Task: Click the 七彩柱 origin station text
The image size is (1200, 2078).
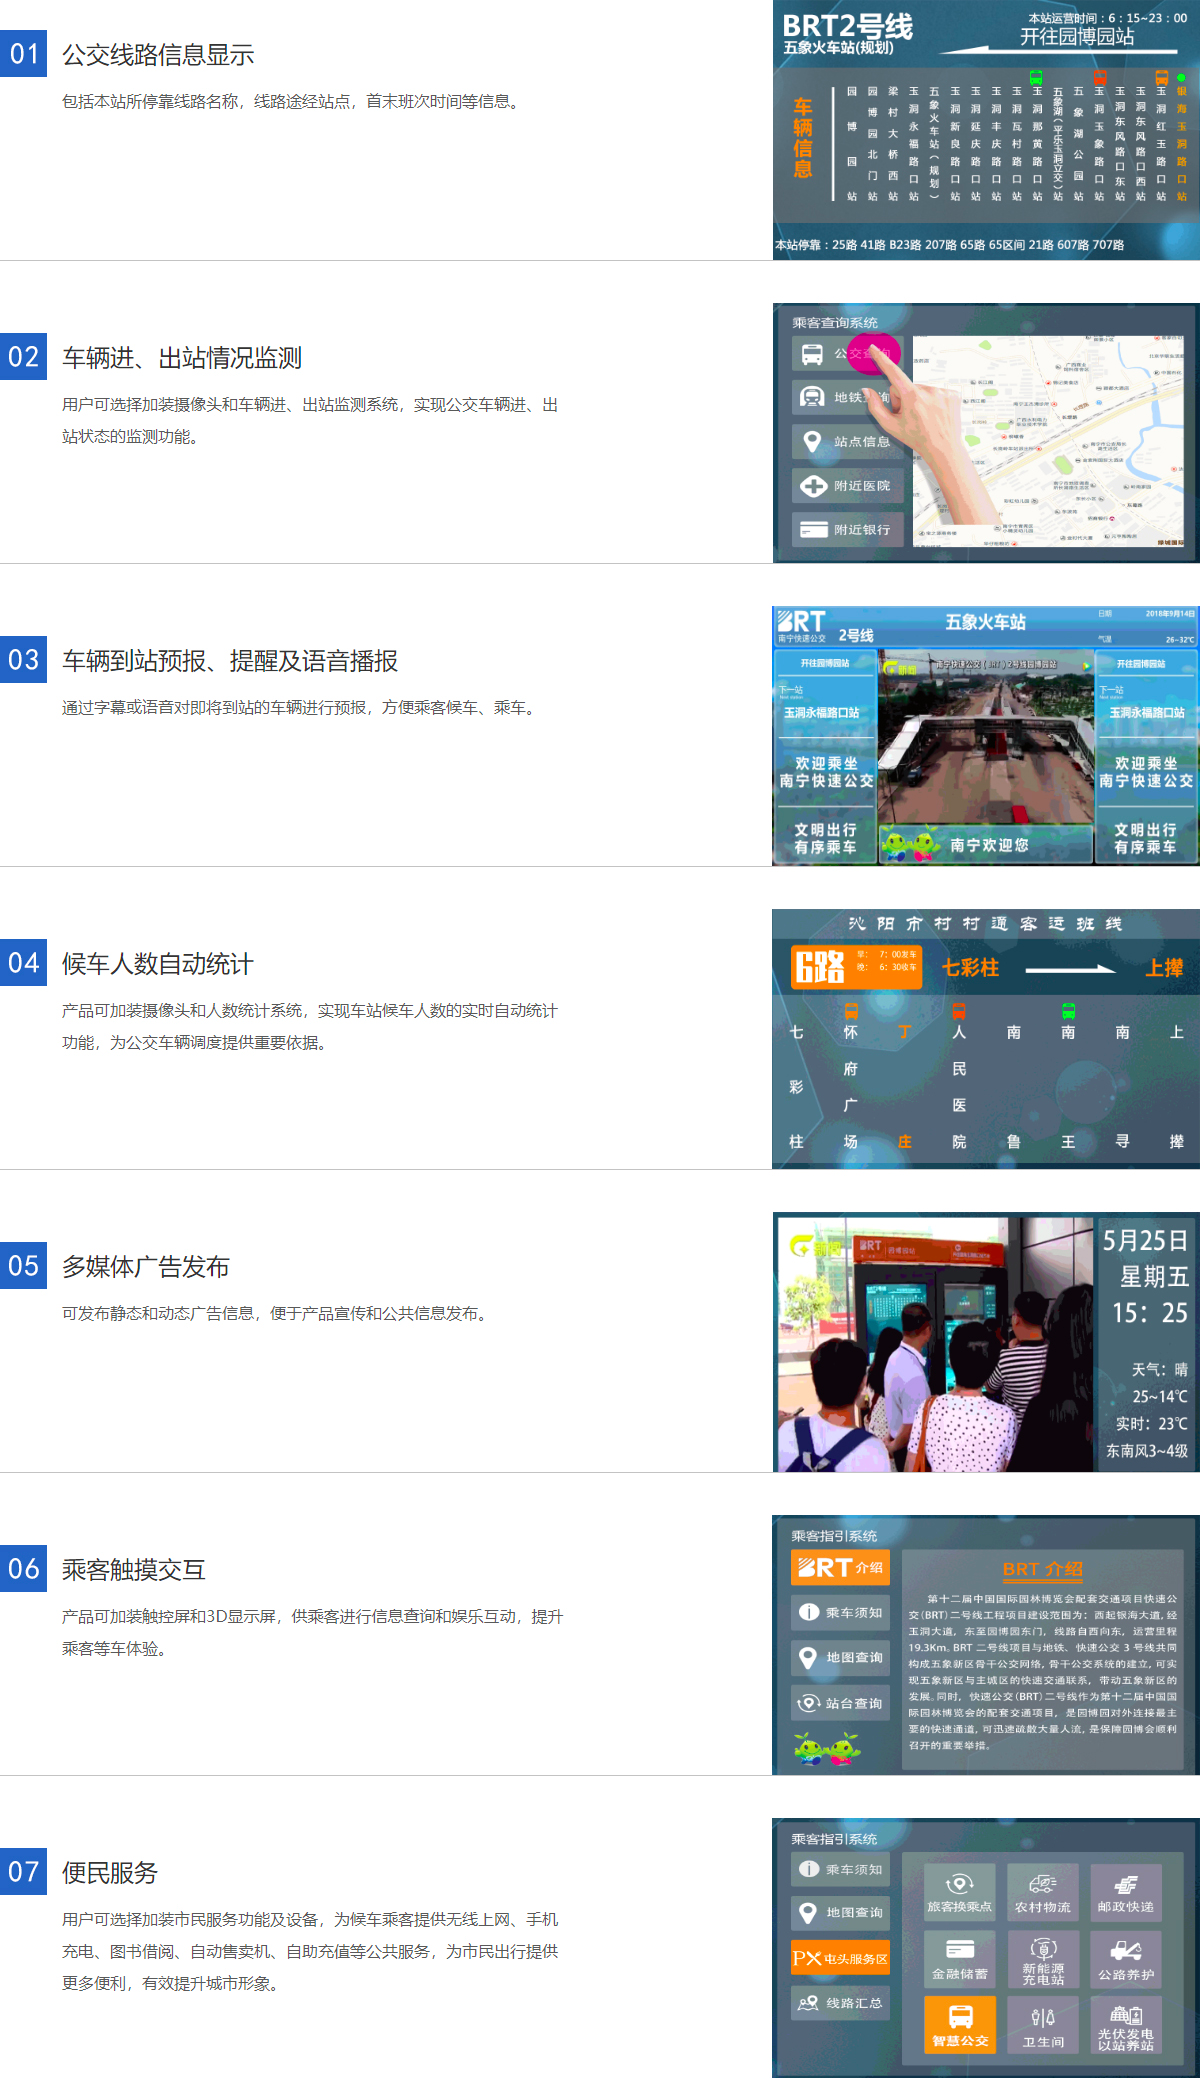Action: 970,967
